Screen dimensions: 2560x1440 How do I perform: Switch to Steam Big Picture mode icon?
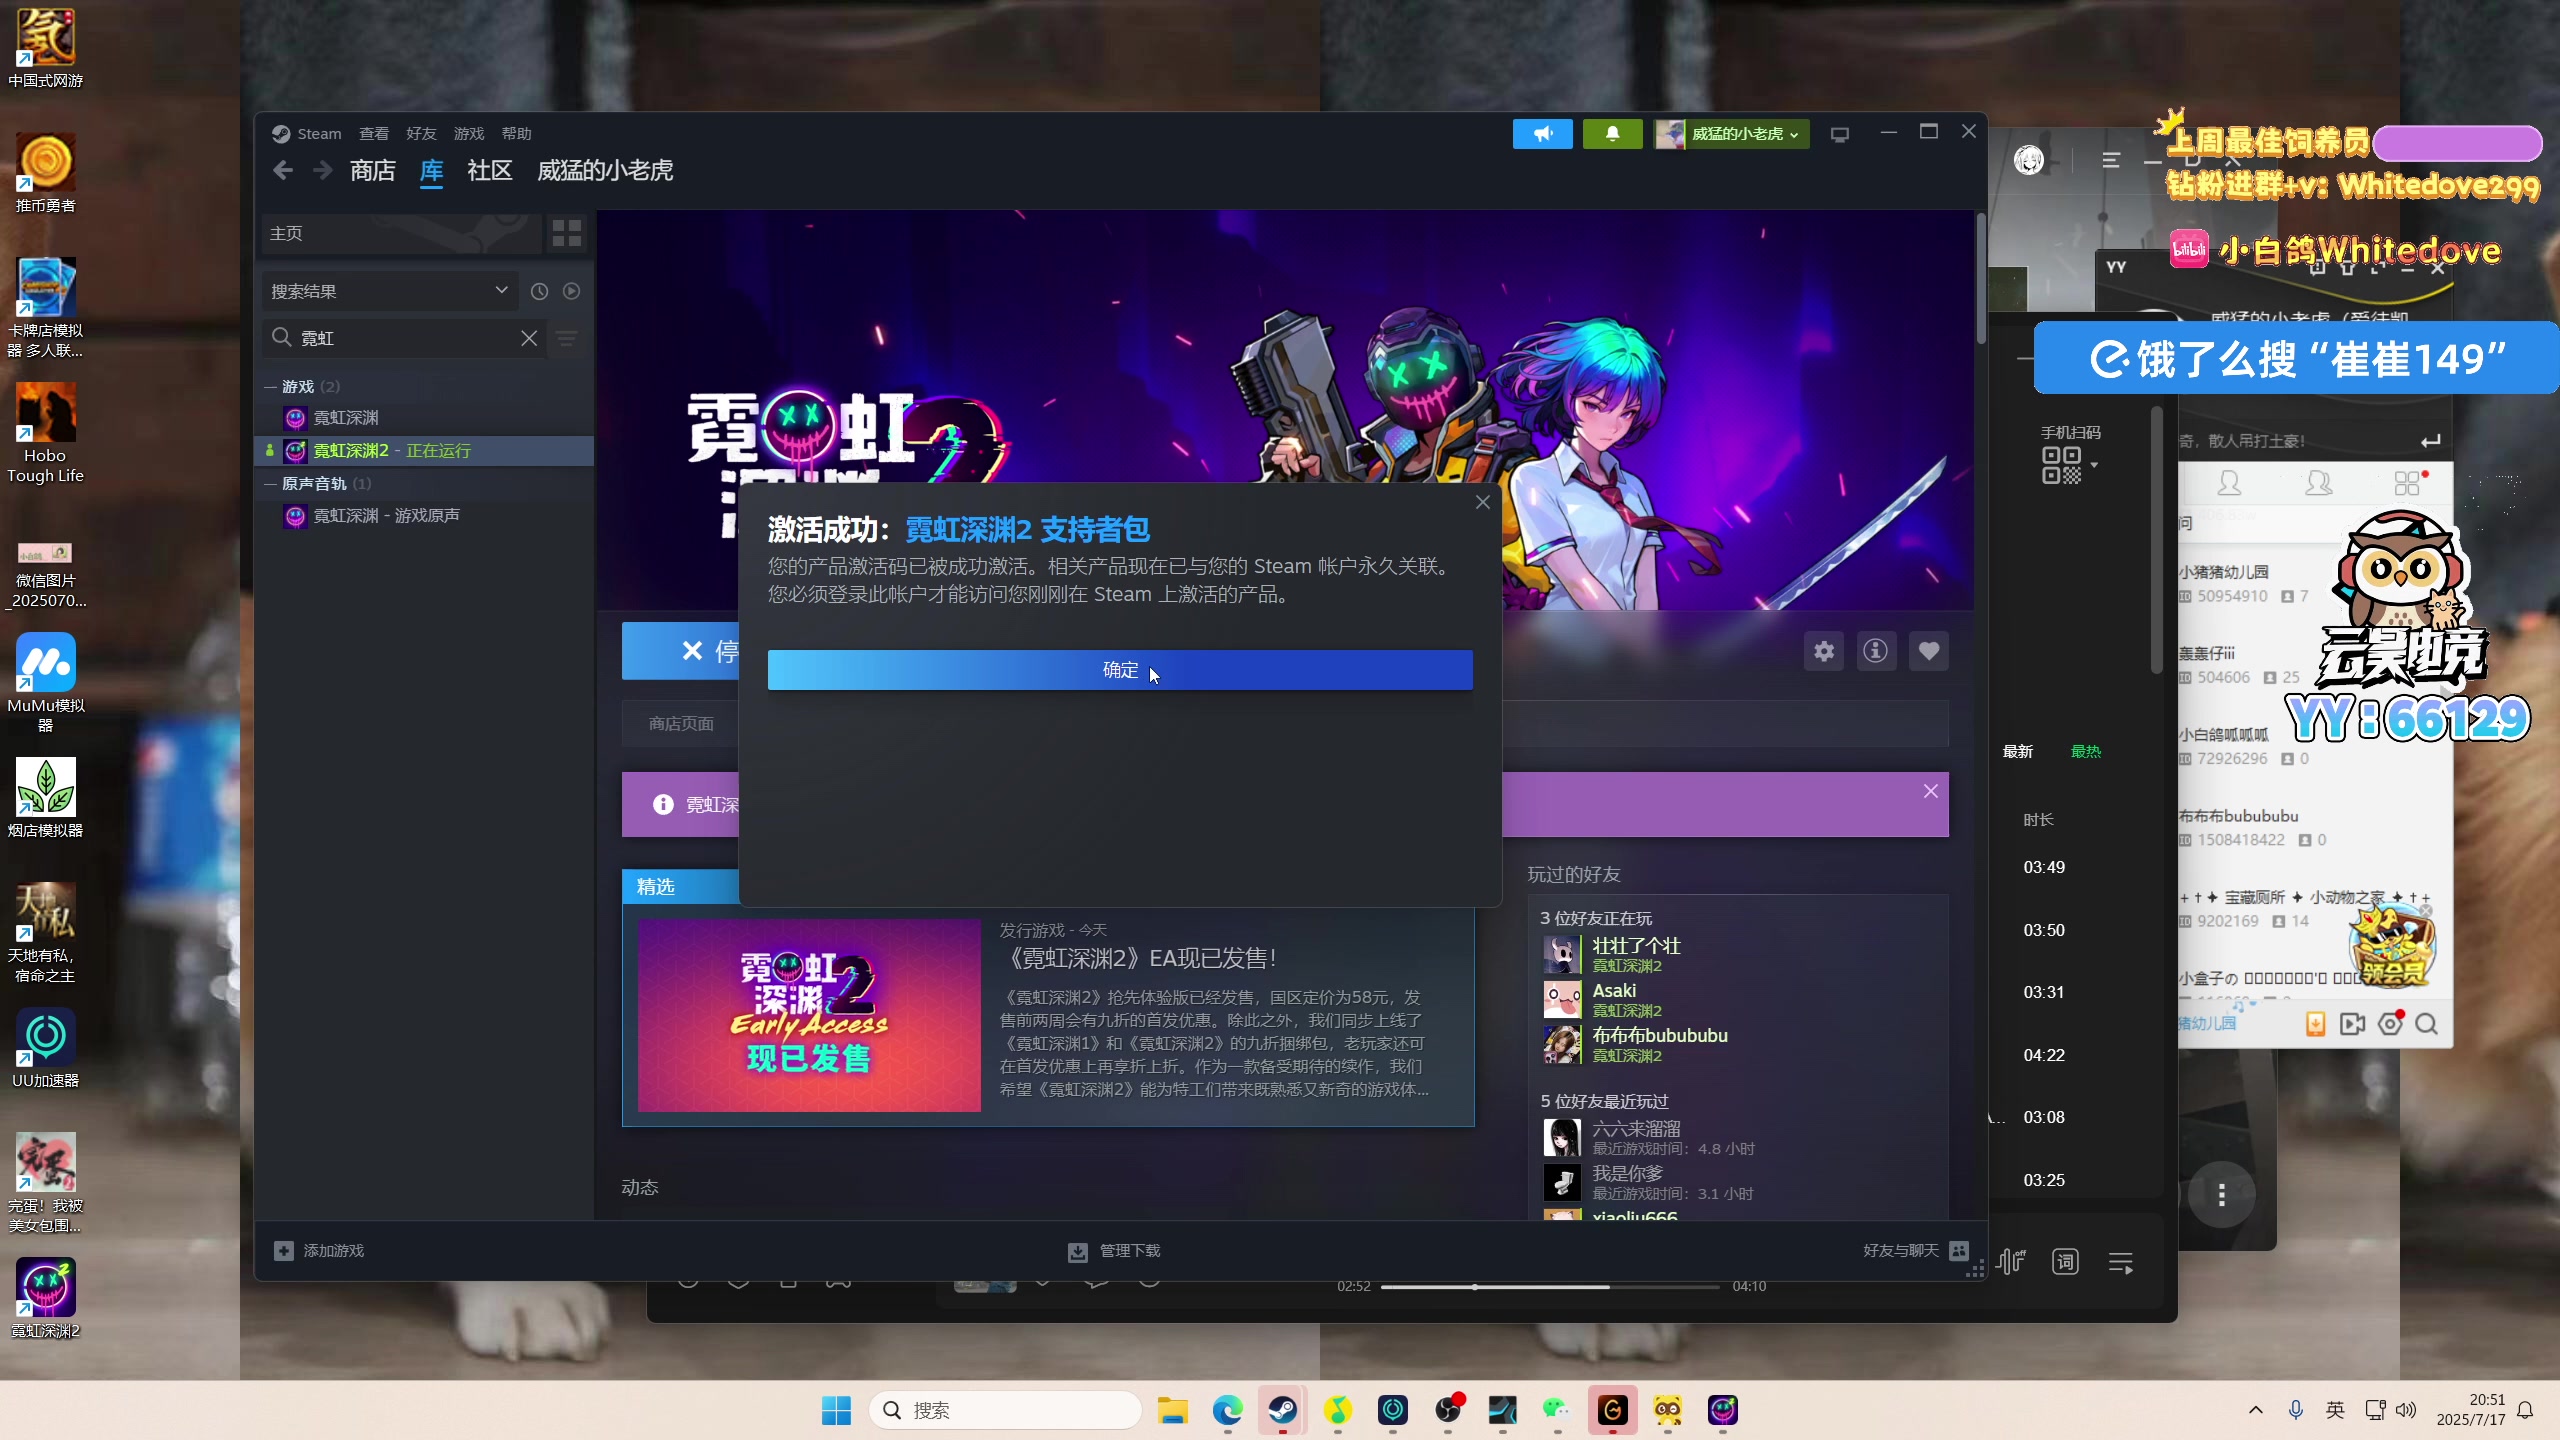click(x=1840, y=134)
